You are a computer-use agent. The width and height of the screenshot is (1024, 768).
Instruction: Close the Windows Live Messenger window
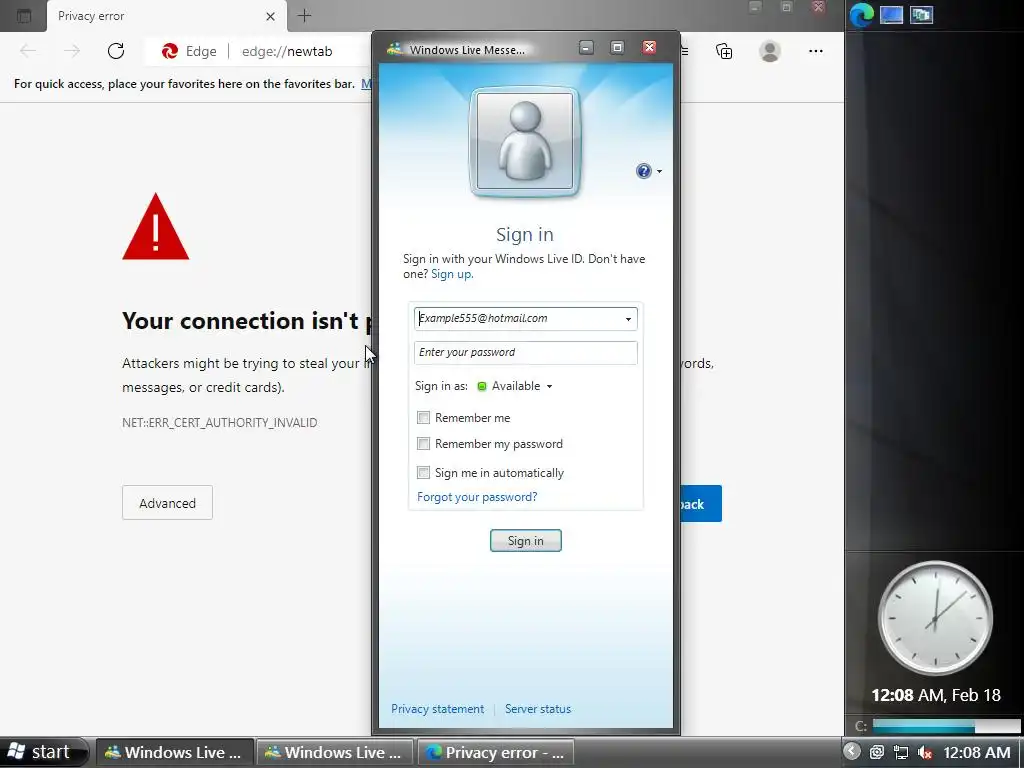click(649, 47)
